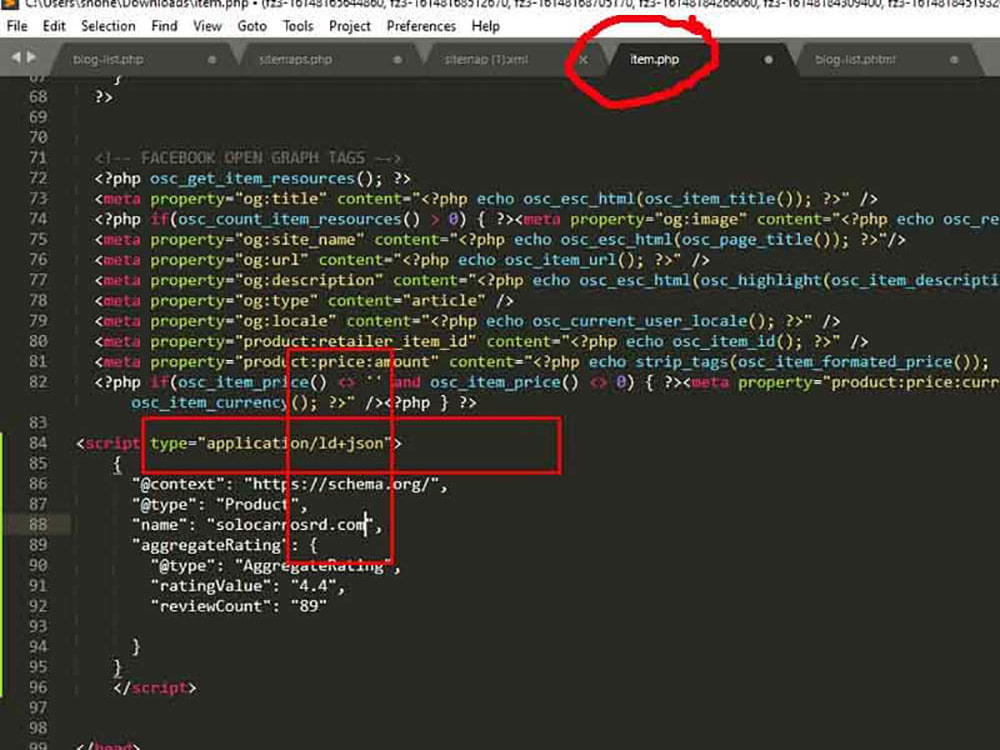Click the "og:title" property value

(x=281, y=199)
